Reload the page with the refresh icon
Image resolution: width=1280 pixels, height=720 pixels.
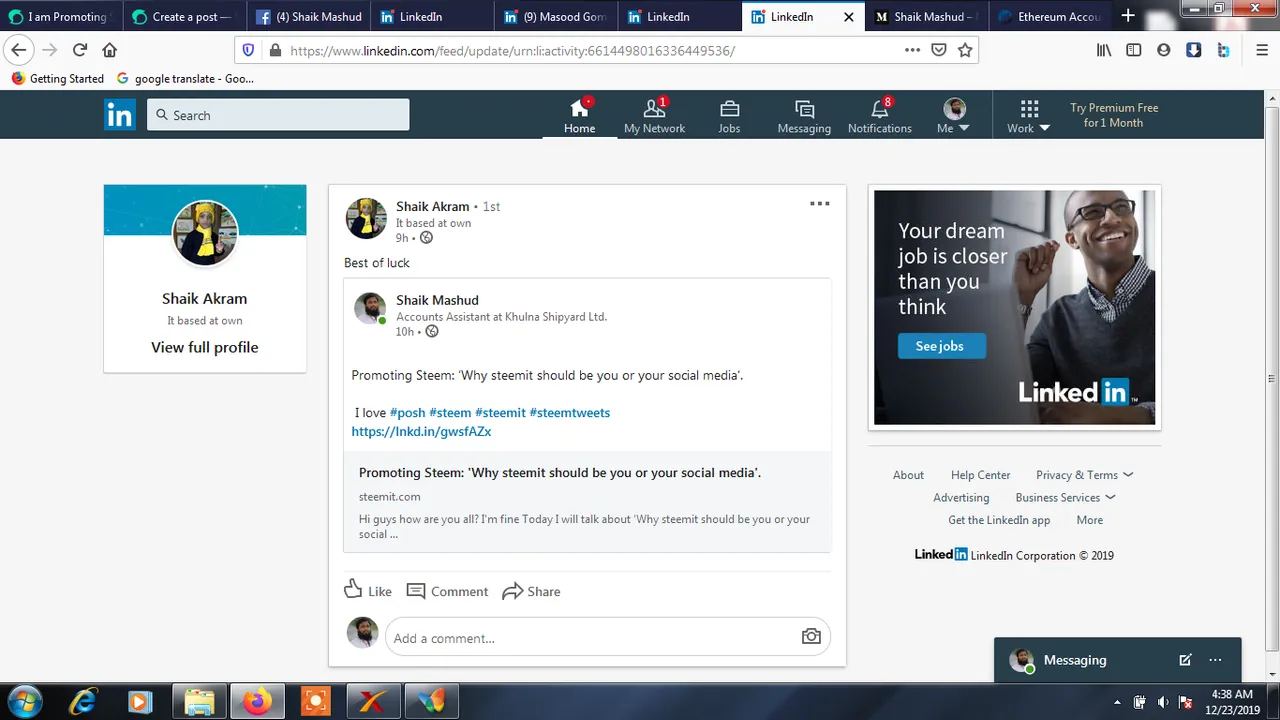tap(80, 50)
